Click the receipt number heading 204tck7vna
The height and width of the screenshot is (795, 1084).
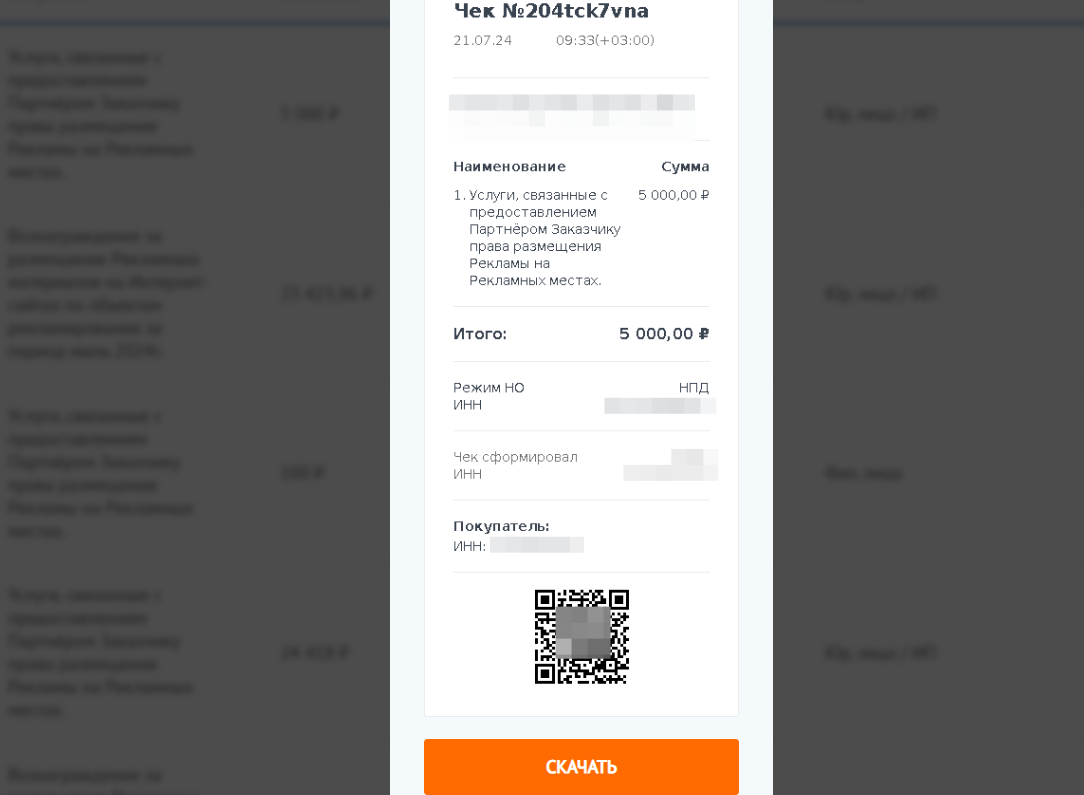point(551,11)
